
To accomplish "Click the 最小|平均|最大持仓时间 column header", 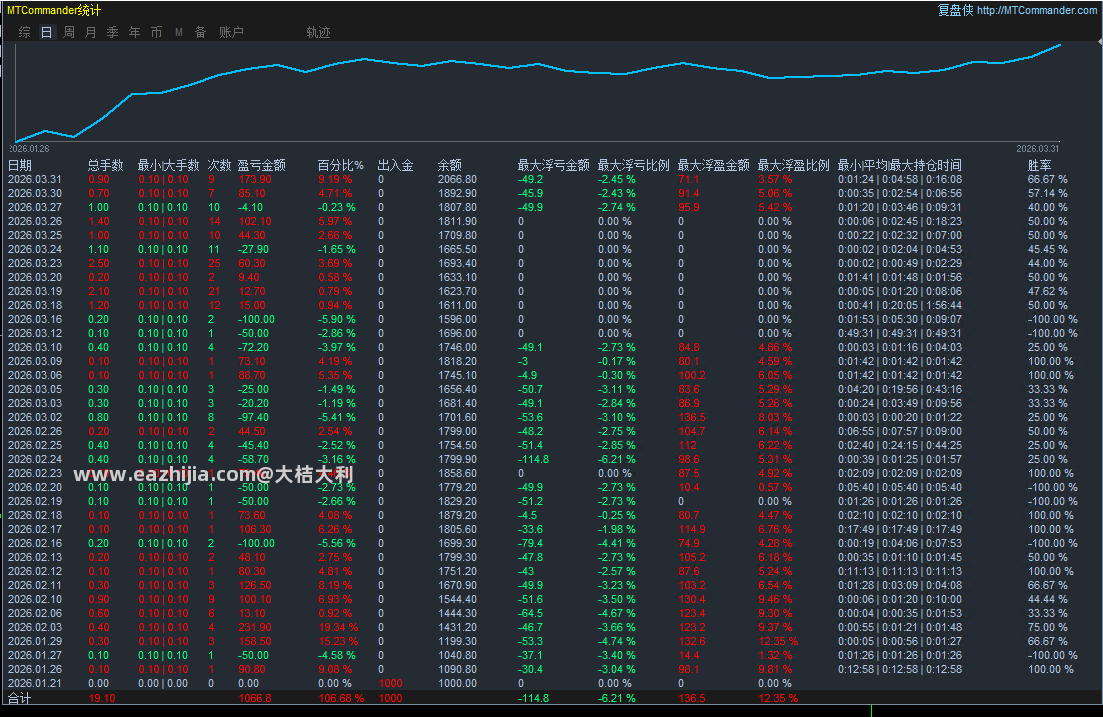I will click(900, 165).
